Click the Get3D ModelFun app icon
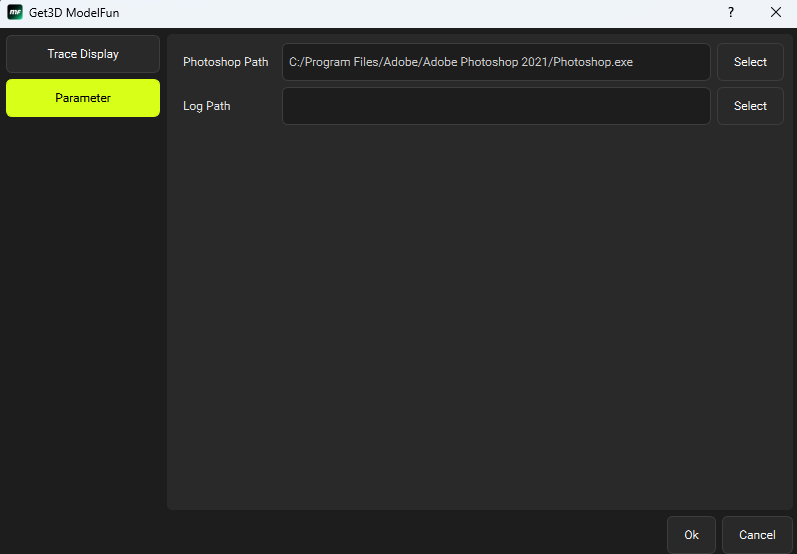This screenshot has width=797, height=554. [15, 13]
